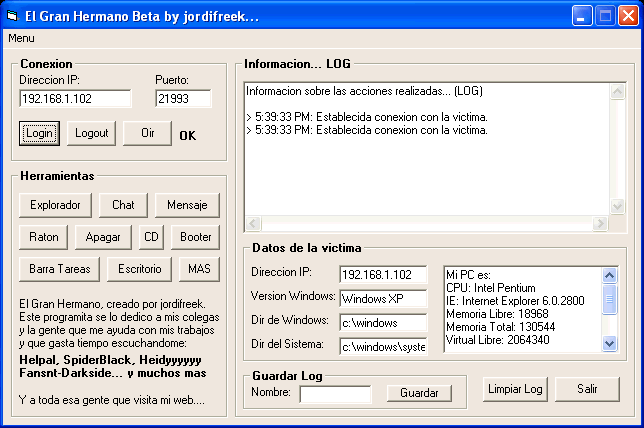Viewport: 644px width, 428px height.
Task: Click the Limpiar Log button
Action: [x=515, y=388]
